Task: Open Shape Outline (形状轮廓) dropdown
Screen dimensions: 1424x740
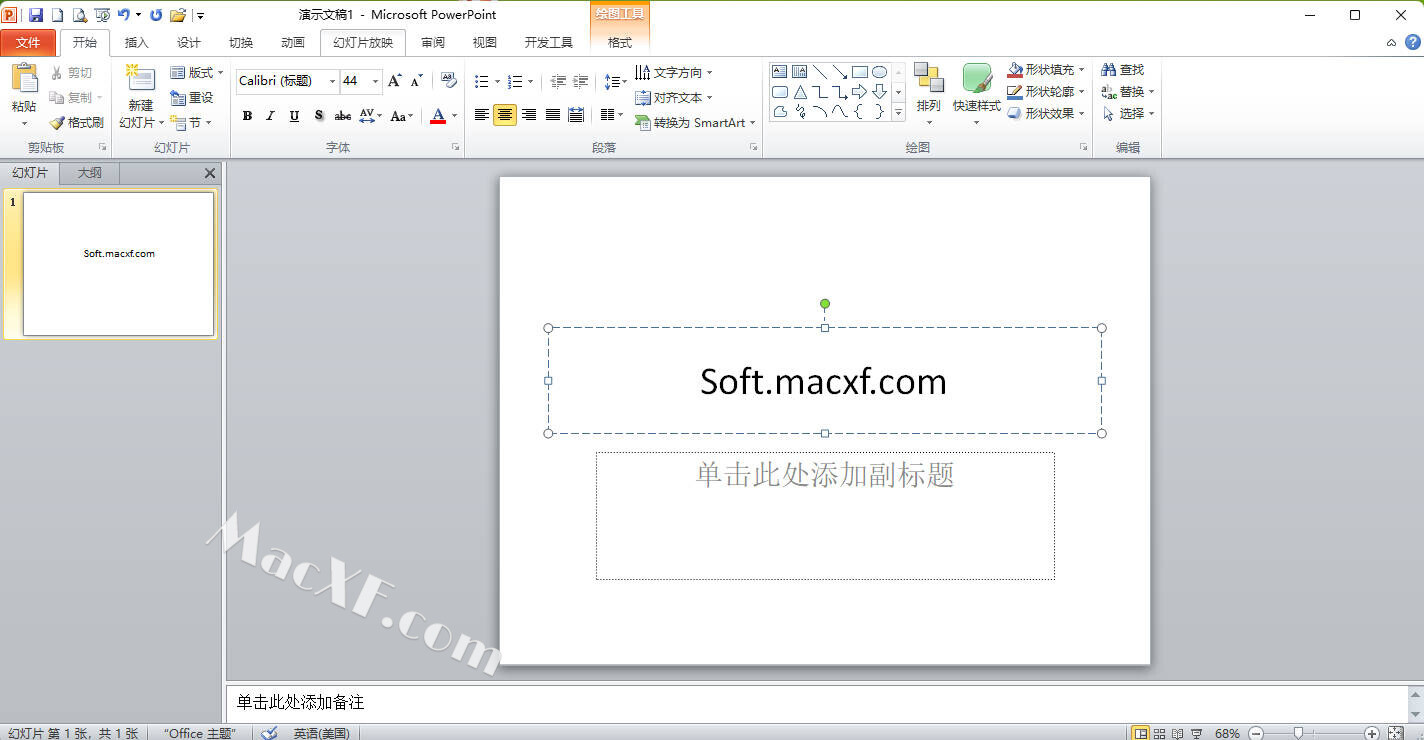Action: [1046, 91]
